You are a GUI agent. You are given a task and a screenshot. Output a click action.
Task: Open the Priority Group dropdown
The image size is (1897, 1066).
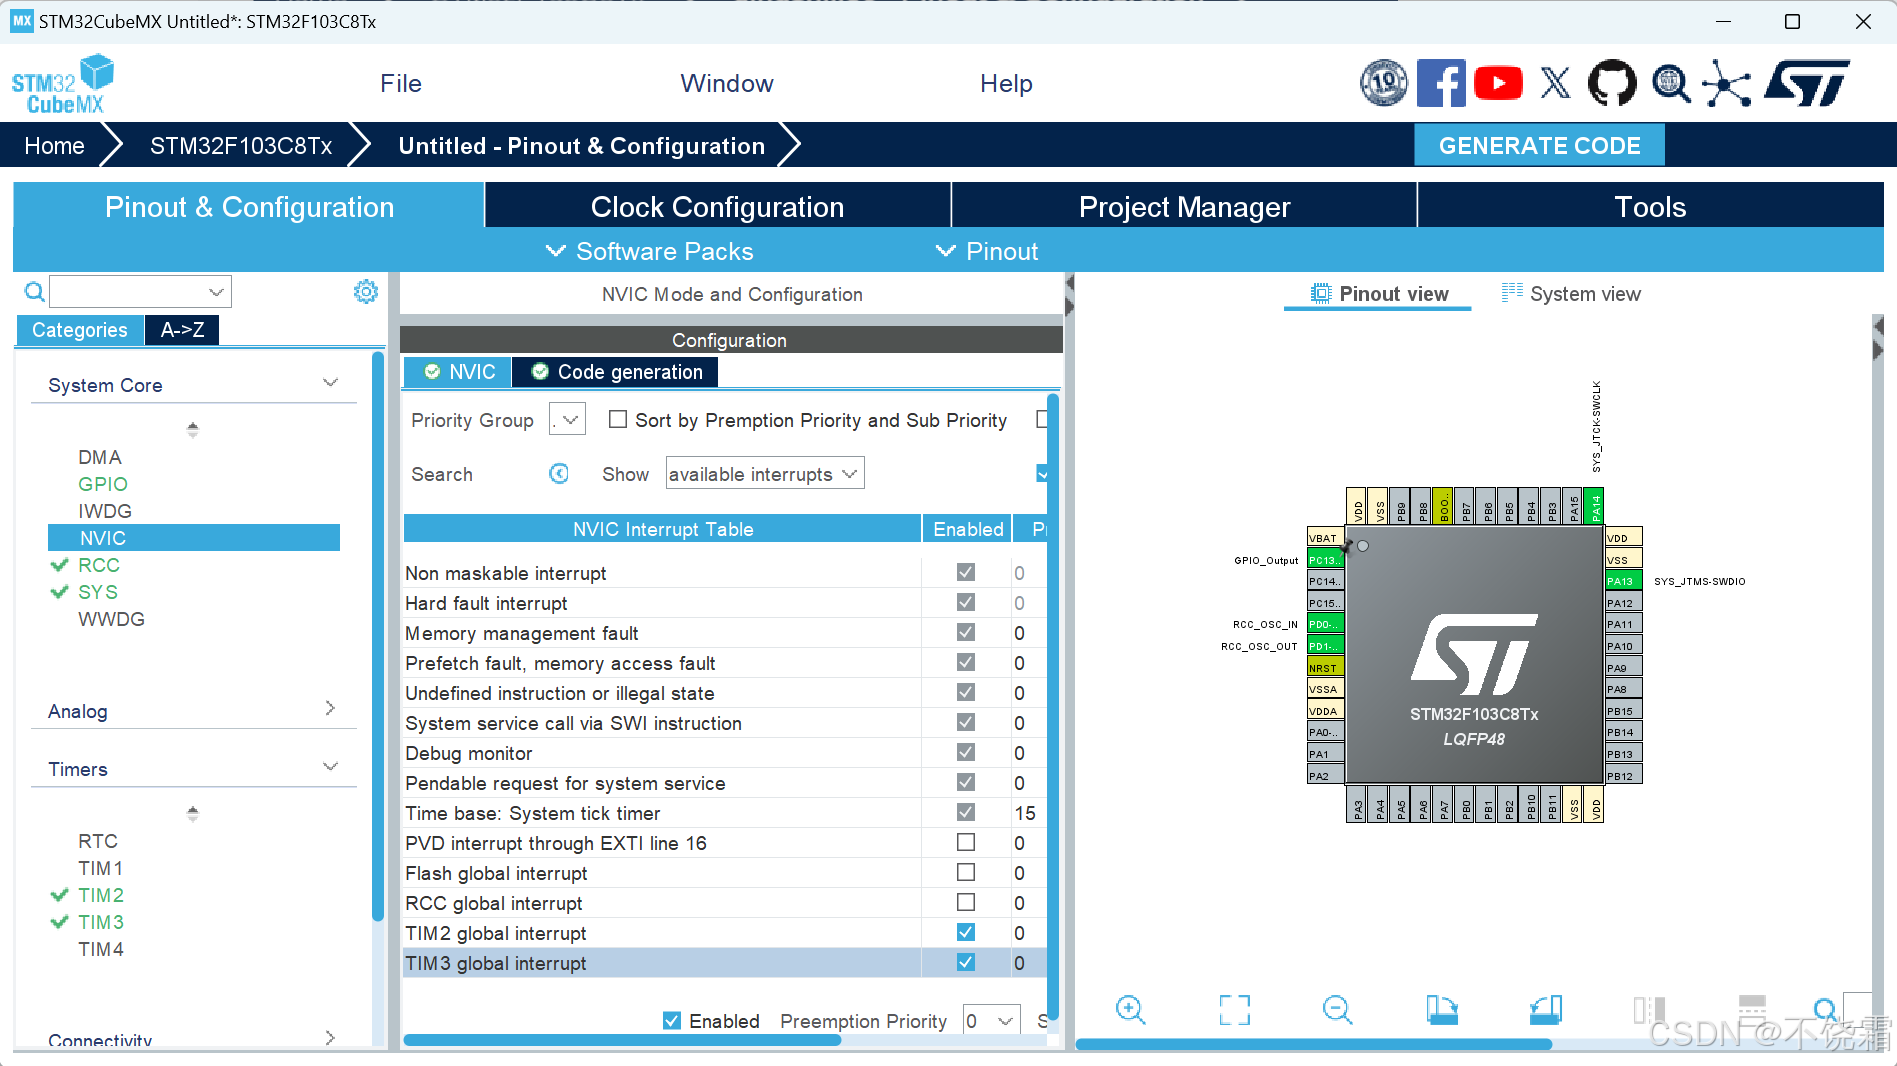pyautogui.click(x=567, y=420)
